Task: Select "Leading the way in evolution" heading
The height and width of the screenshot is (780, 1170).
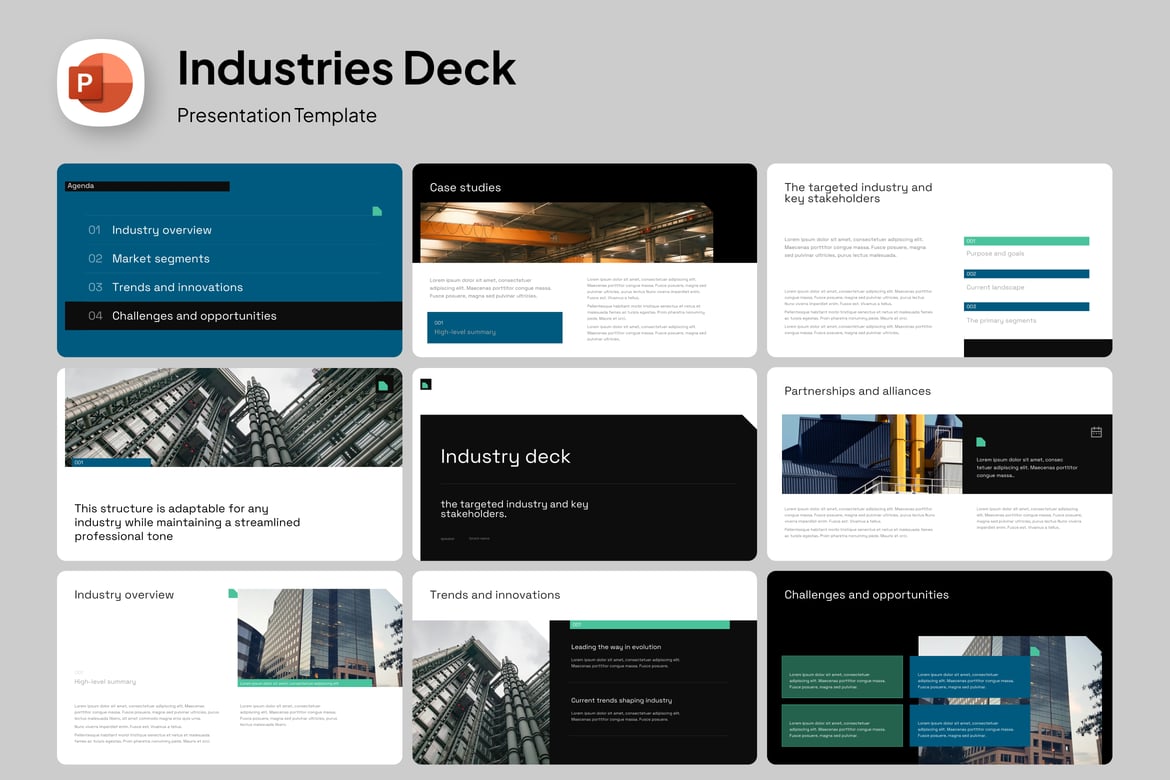Action: (x=616, y=647)
